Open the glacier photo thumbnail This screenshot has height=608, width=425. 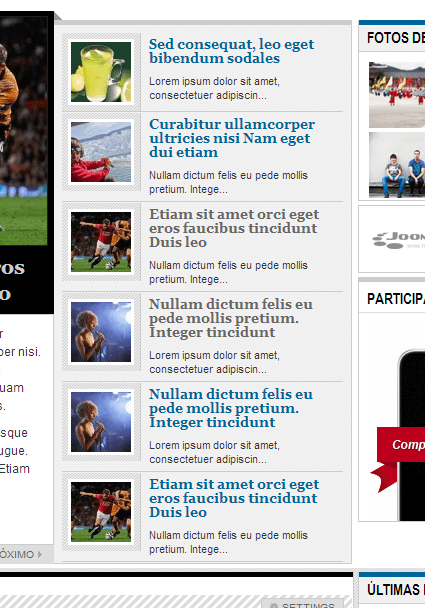[x=101, y=152]
